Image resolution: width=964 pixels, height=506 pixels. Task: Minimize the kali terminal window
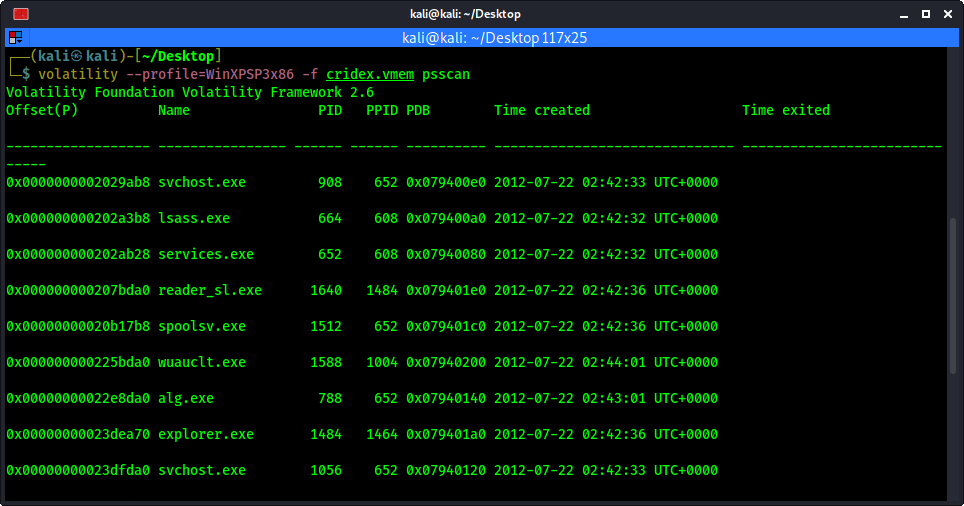(904, 14)
